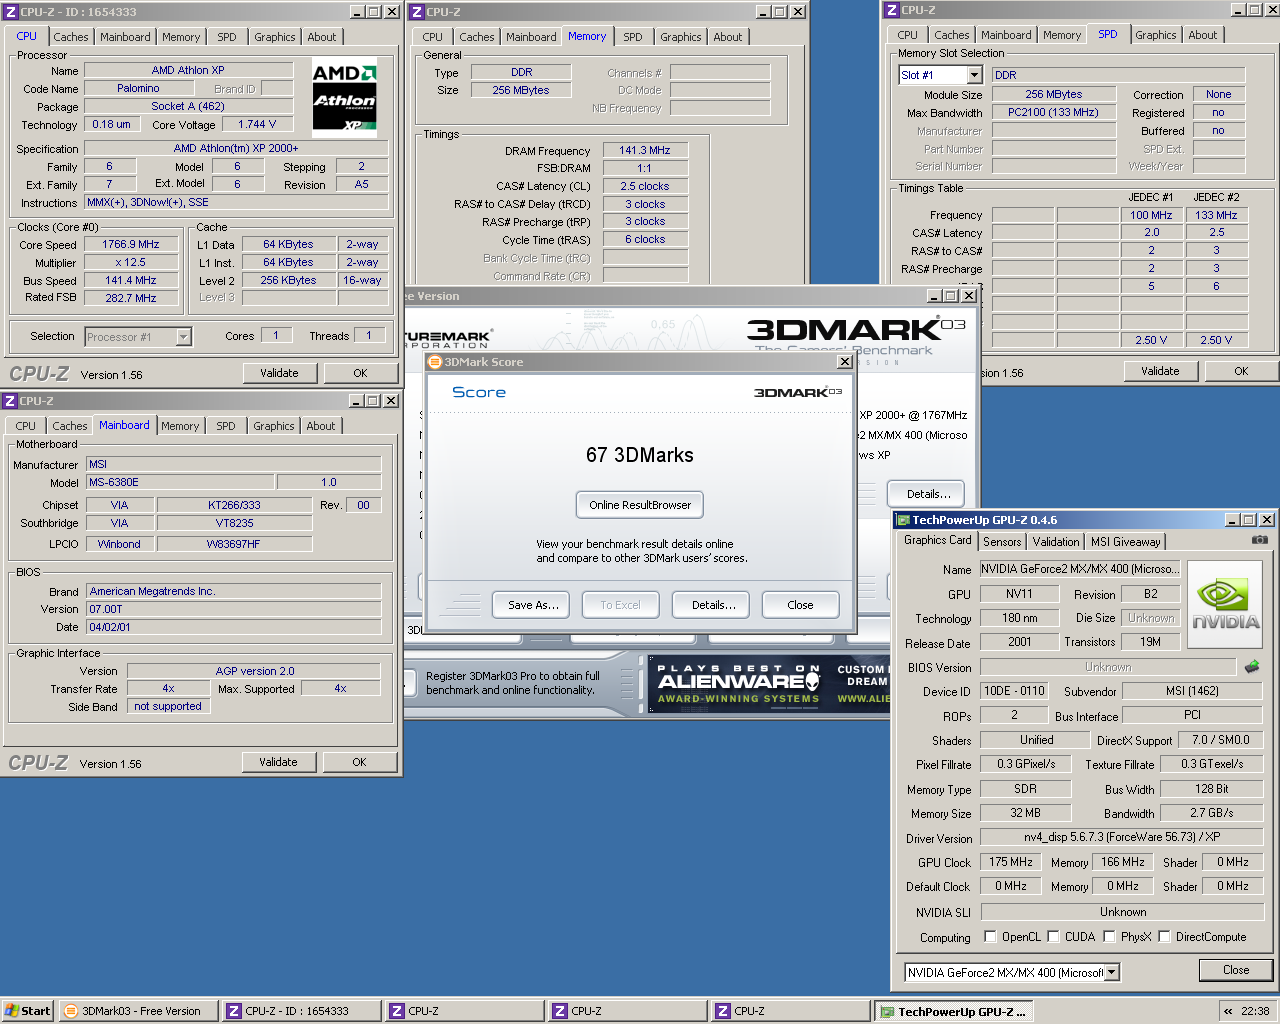Toggle the DirectCompute checkbox
The width and height of the screenshot is (1280, 1024).
[x=1164, y=937]
